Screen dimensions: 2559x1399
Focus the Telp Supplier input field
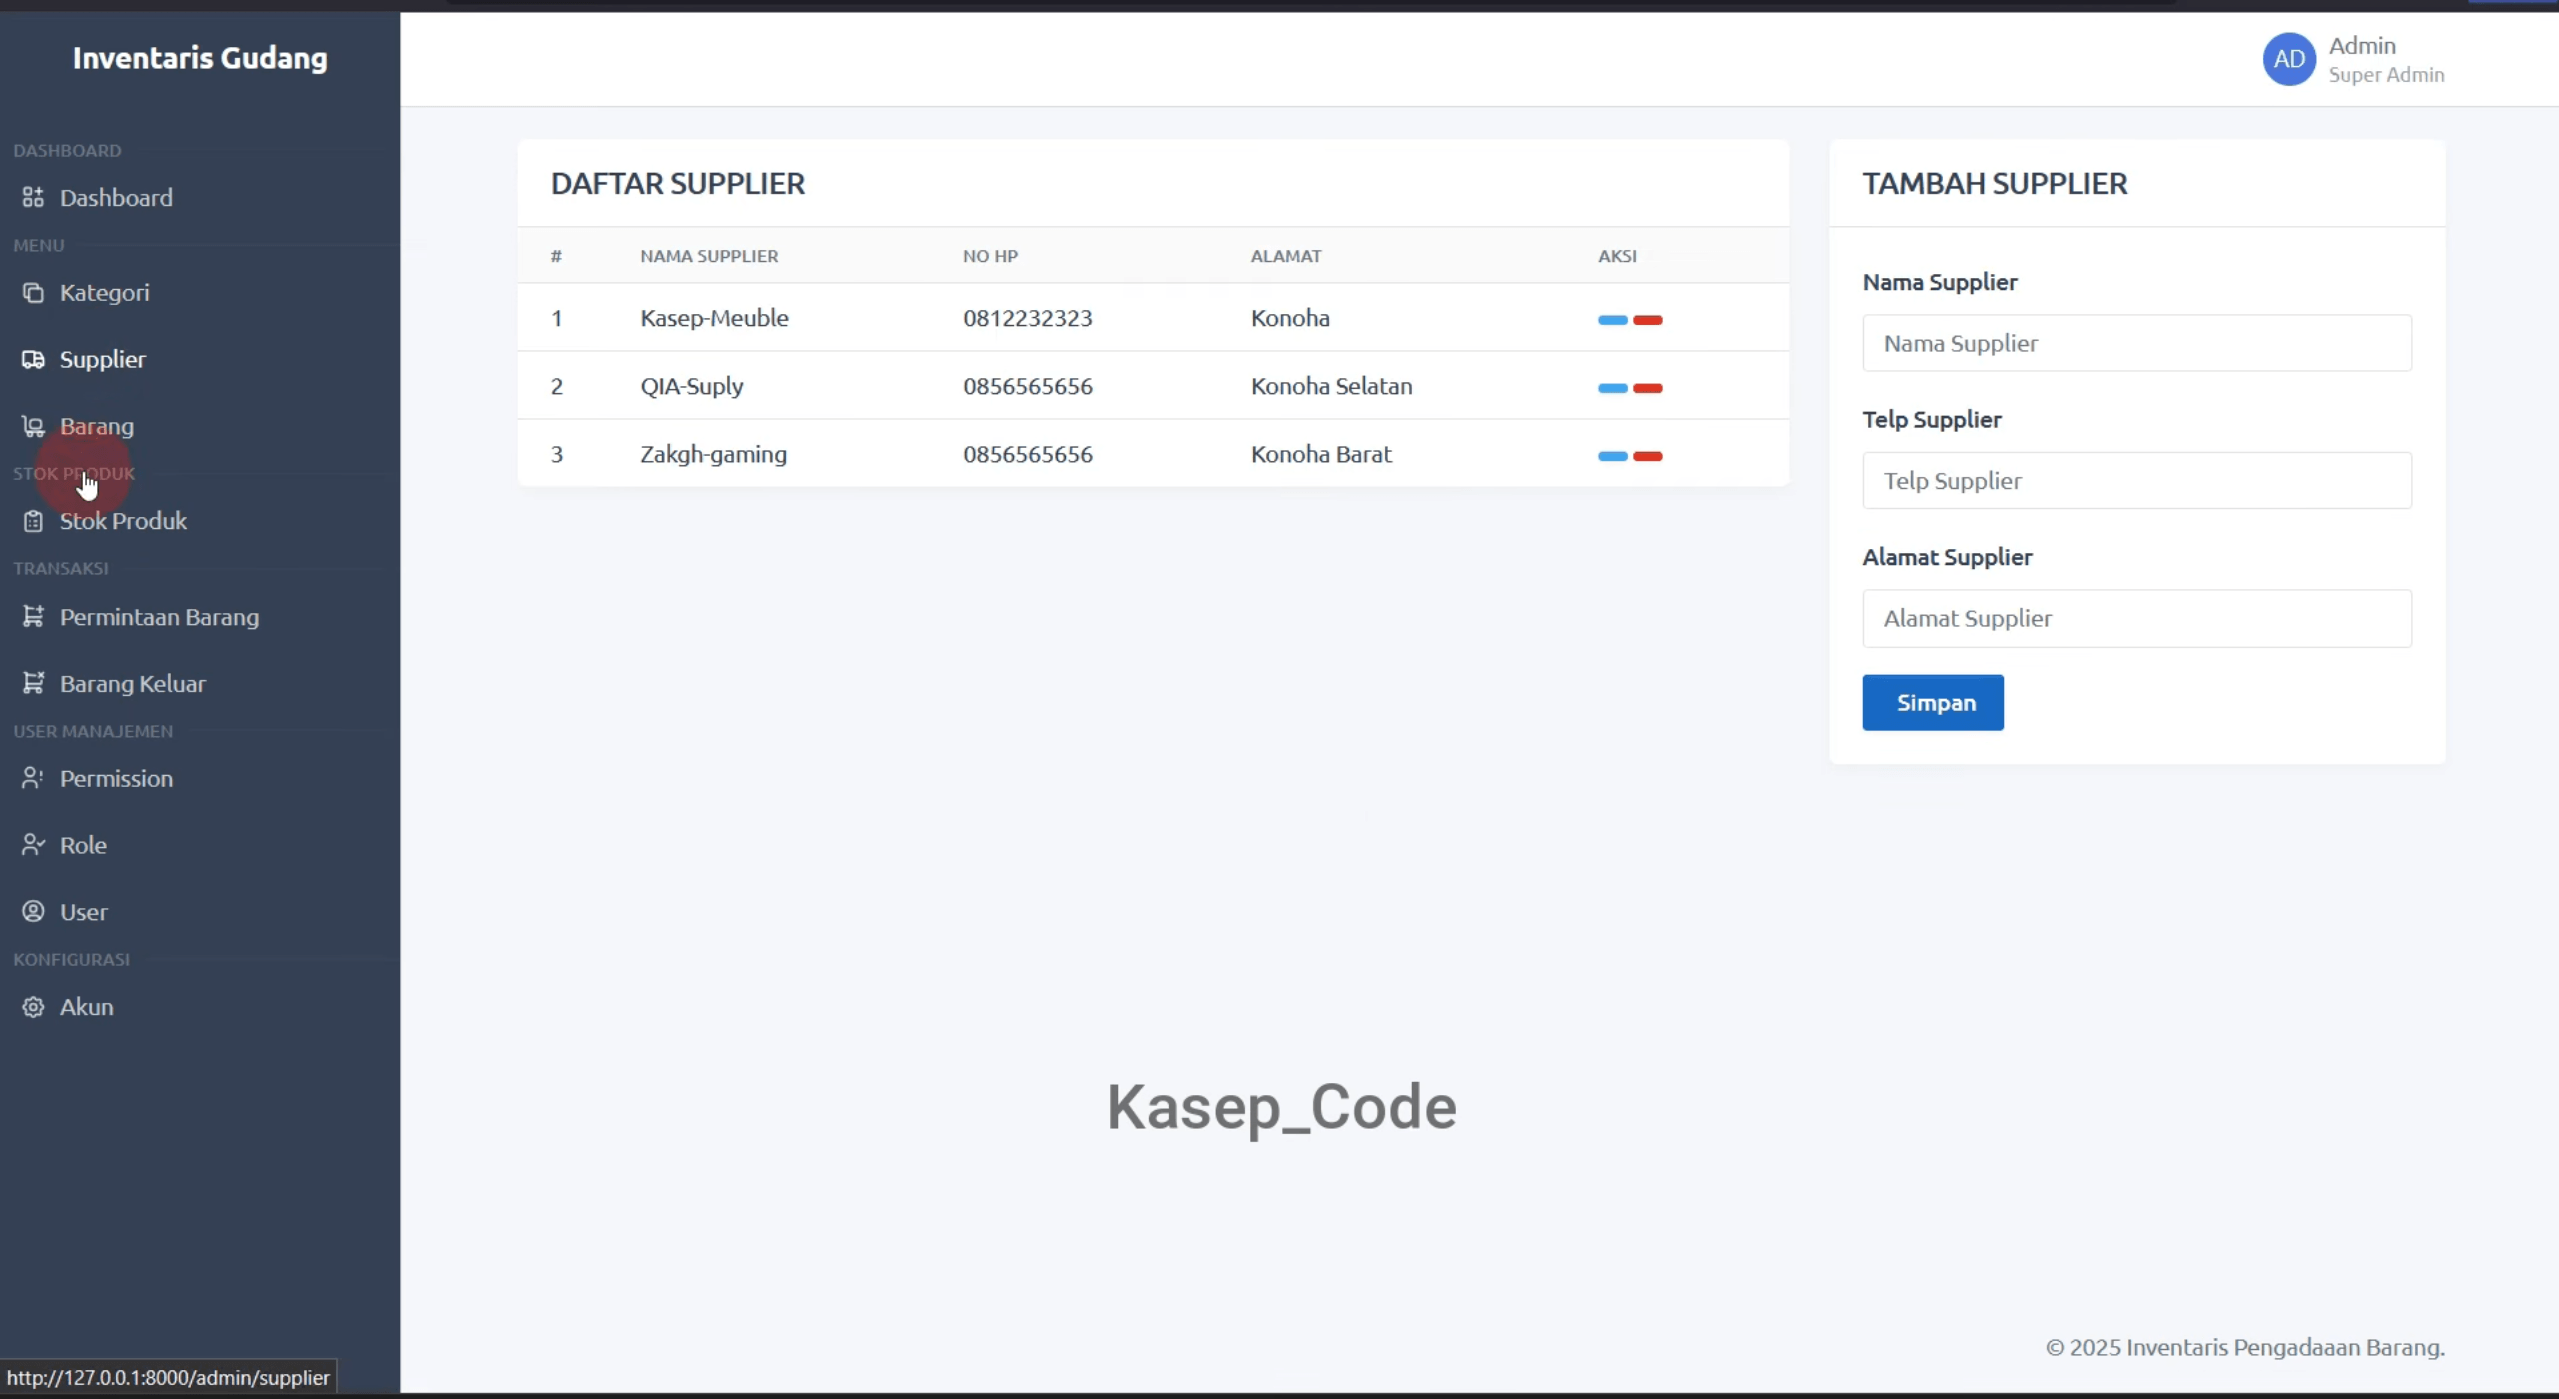(2136, 481)
